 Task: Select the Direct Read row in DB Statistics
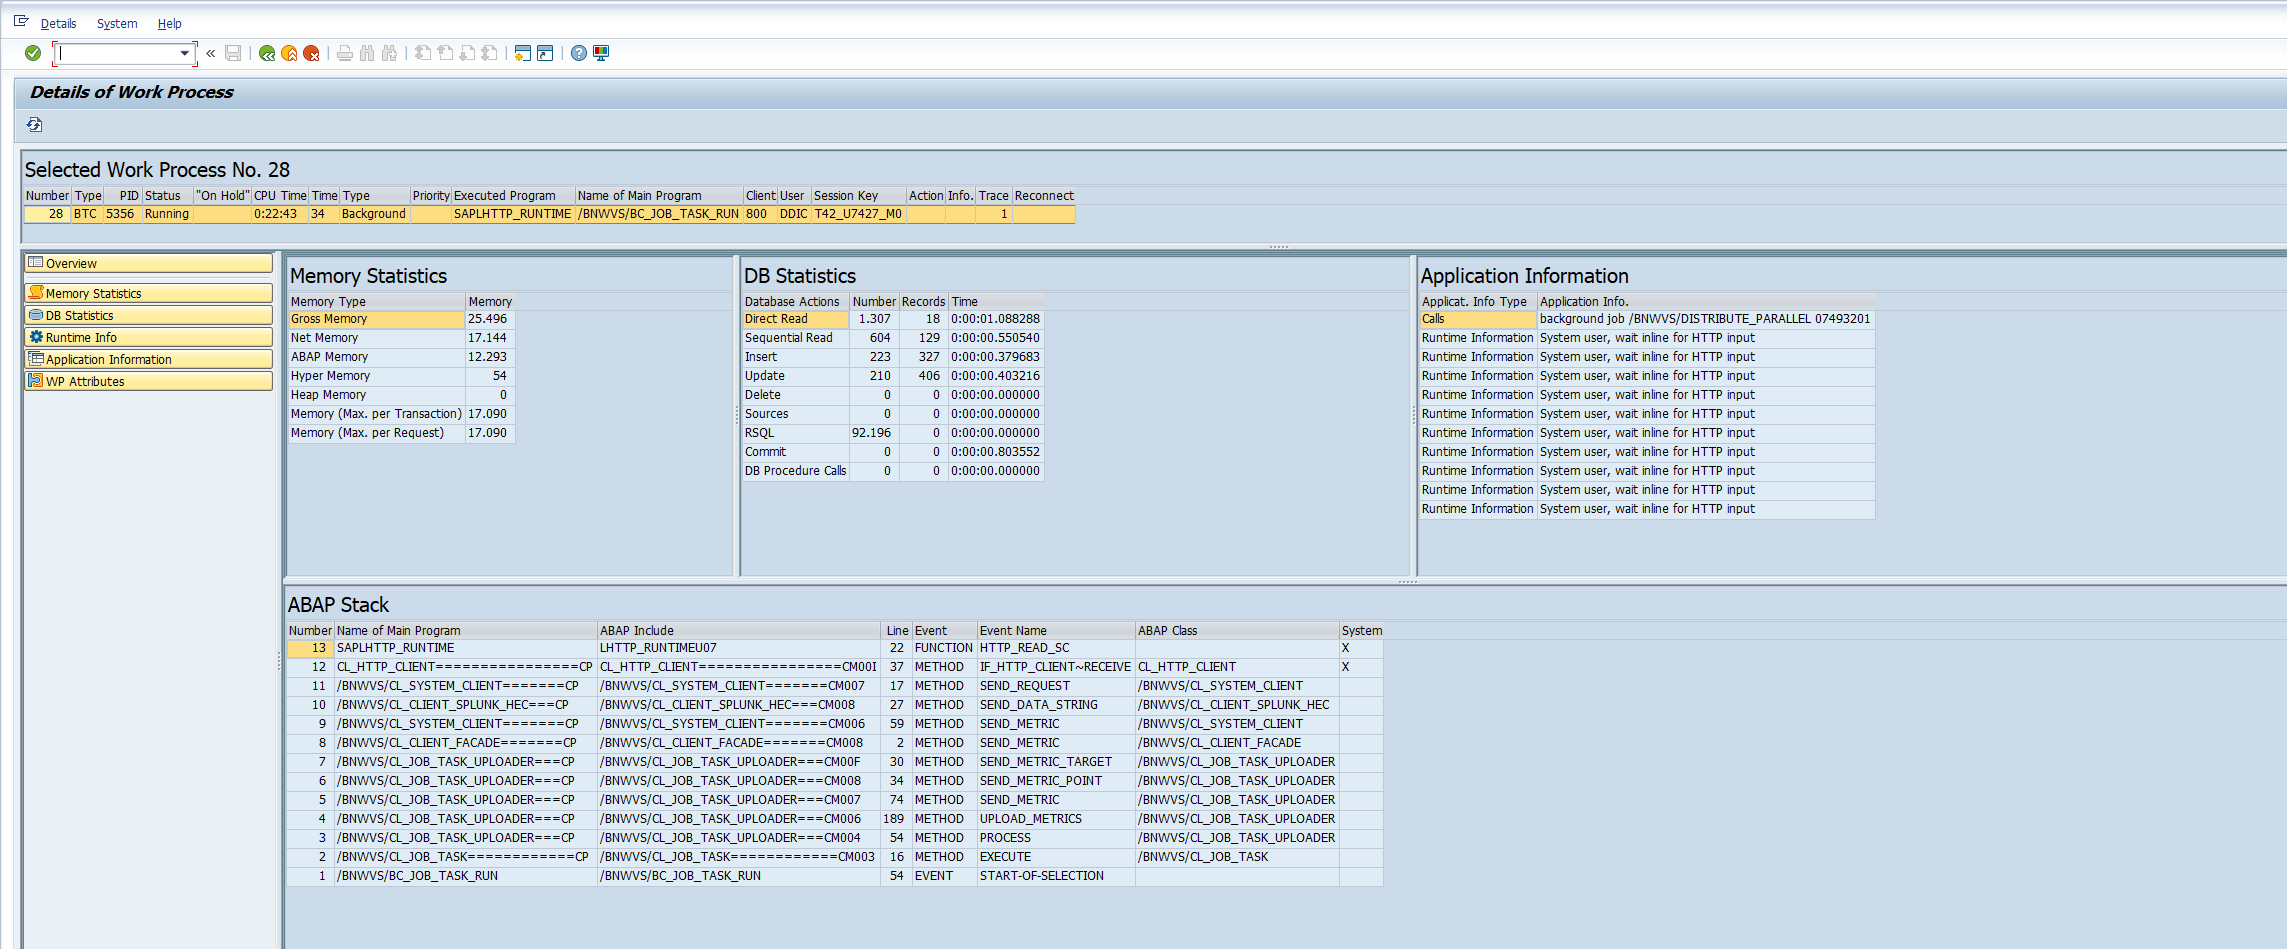coord(776,319)
